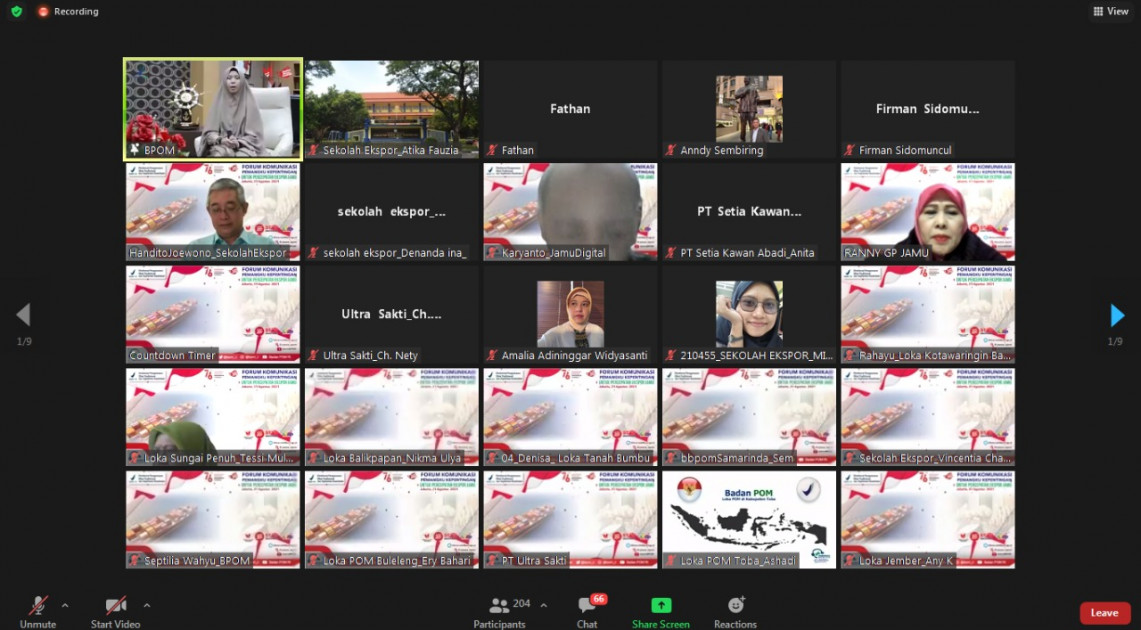The height and width of the screenshot is (630, 1141).
Task: Select the RANNY GP JAMU video tile
Action: click(x=927, y=212)
